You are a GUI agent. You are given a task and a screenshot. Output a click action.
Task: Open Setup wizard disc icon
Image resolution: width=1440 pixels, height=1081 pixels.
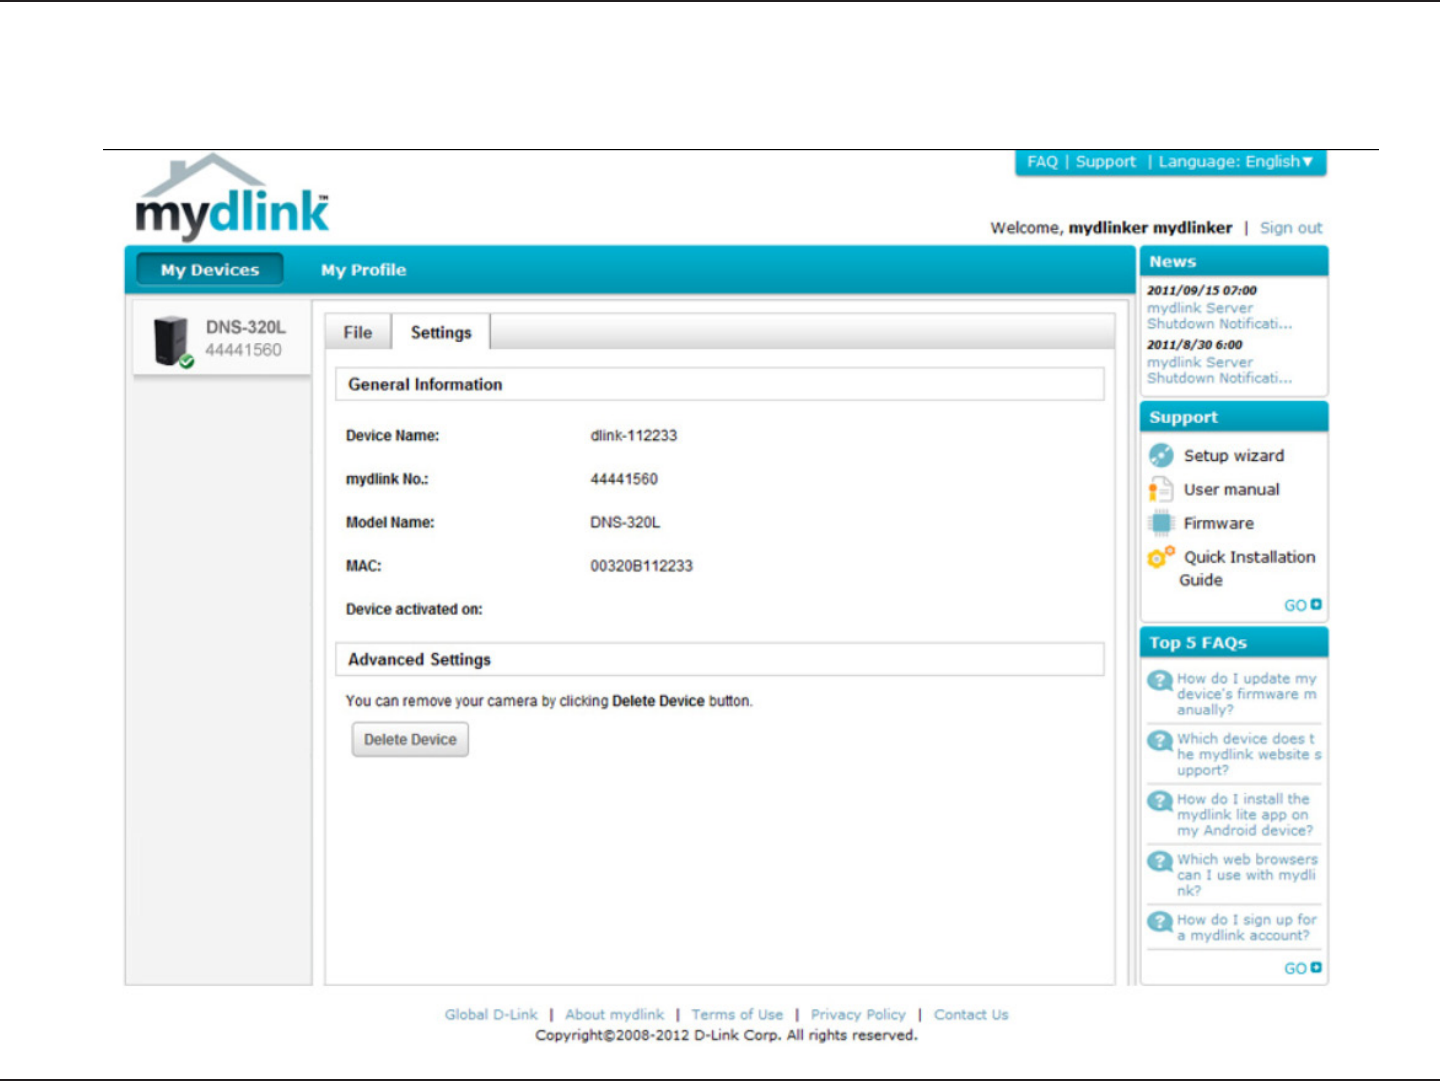1161,455
